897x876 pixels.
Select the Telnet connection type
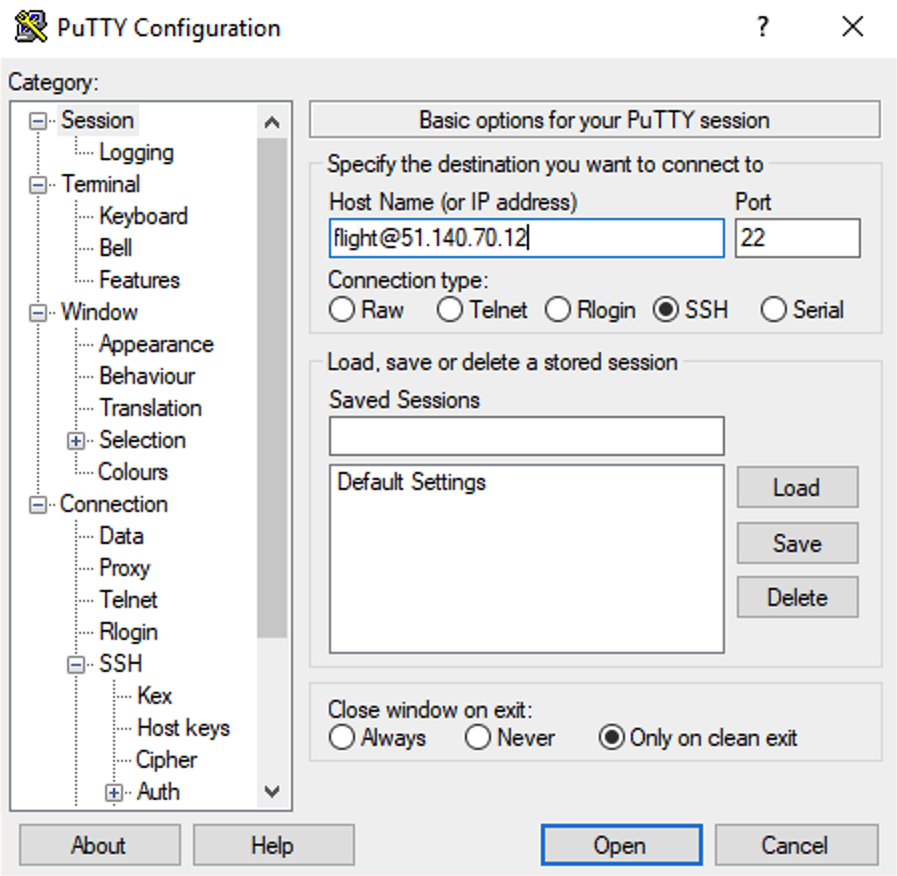(x=450, y=310)
